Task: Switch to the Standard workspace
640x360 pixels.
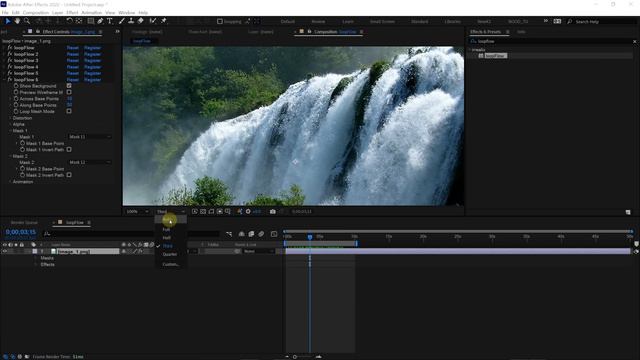Action: 420,21
